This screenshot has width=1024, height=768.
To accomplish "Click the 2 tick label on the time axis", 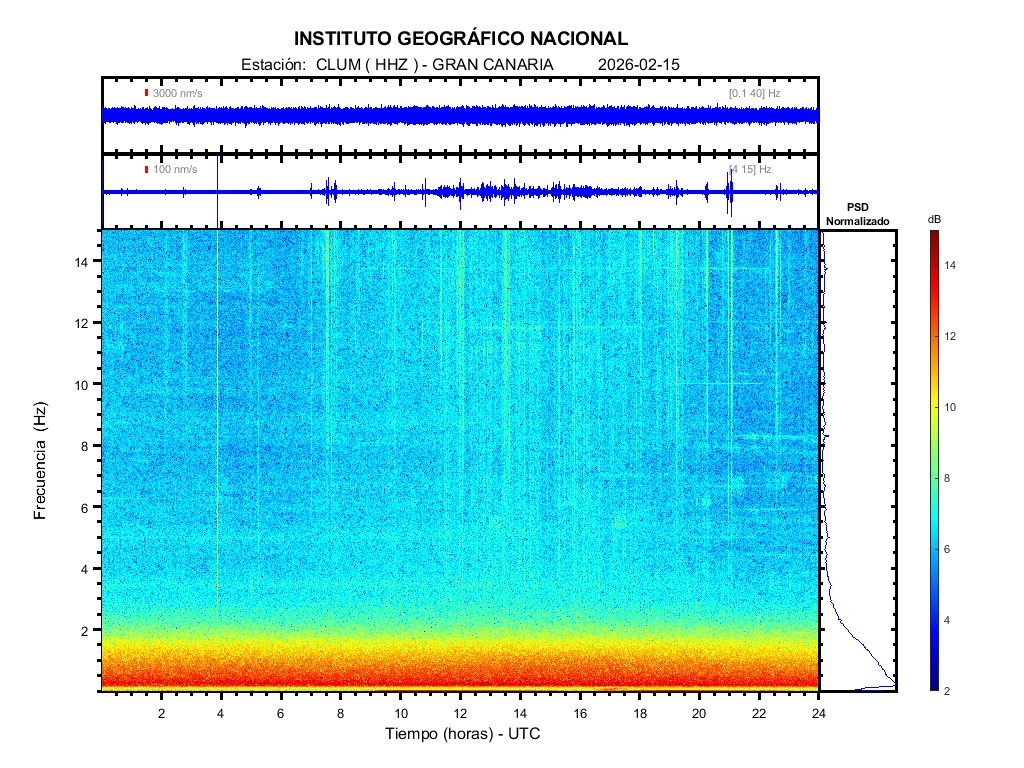I will click(x=162, y=713).
